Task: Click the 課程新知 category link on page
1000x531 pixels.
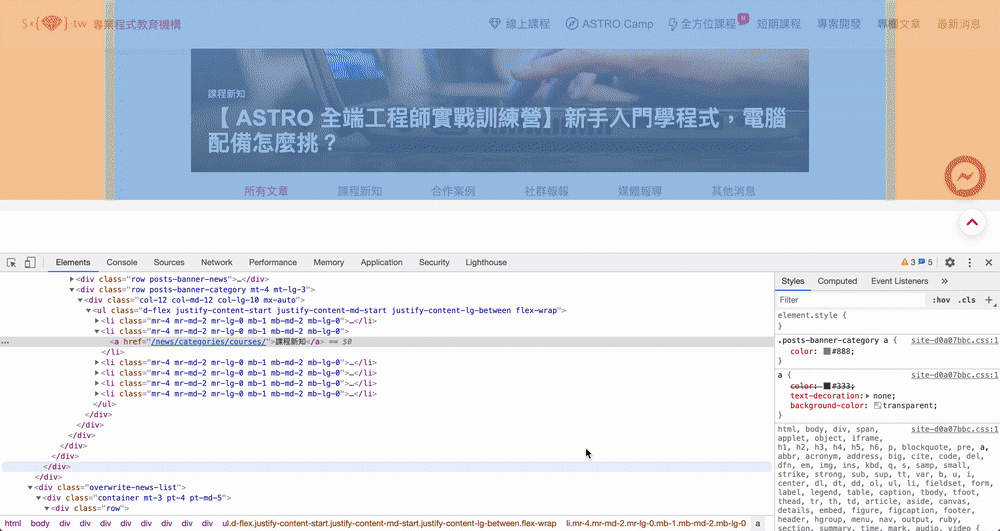Action: 360,191
